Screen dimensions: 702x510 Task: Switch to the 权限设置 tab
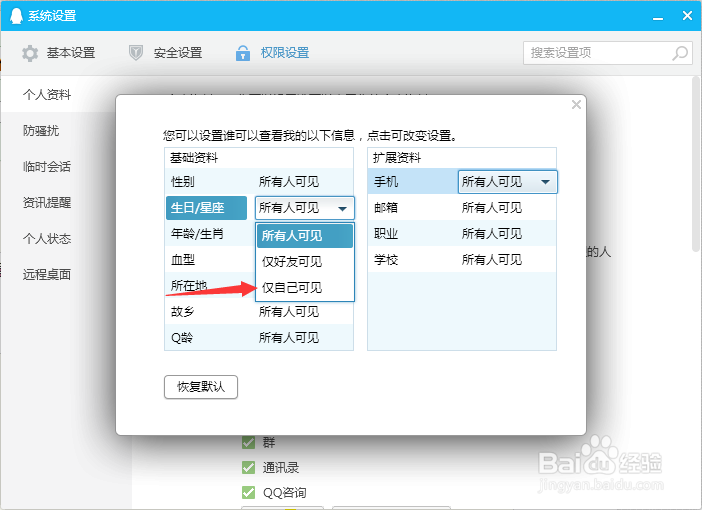tap(273, 53)
